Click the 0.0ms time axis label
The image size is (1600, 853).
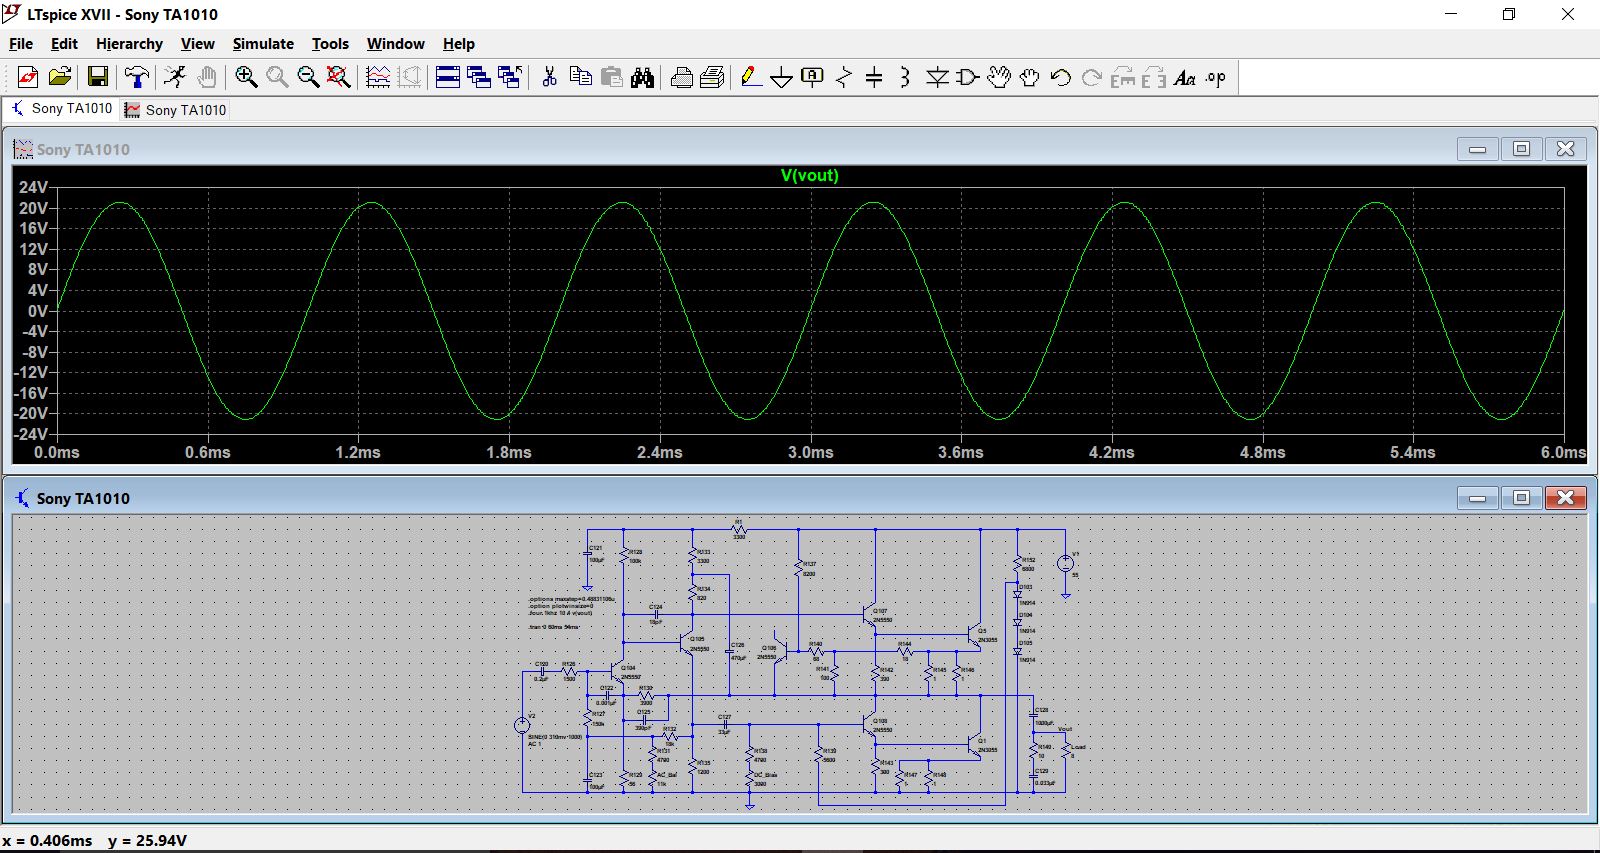pyautogui.click(x=57, y=452)
